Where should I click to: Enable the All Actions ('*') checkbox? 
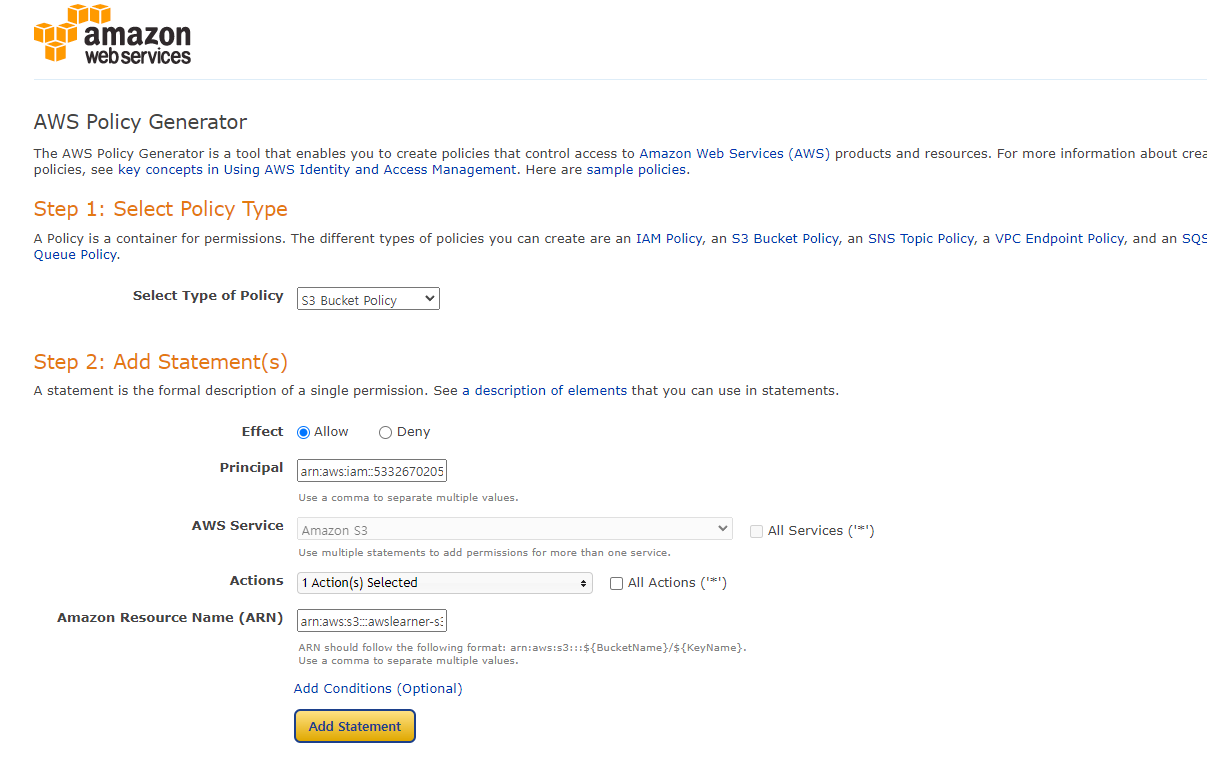[616, 583]
